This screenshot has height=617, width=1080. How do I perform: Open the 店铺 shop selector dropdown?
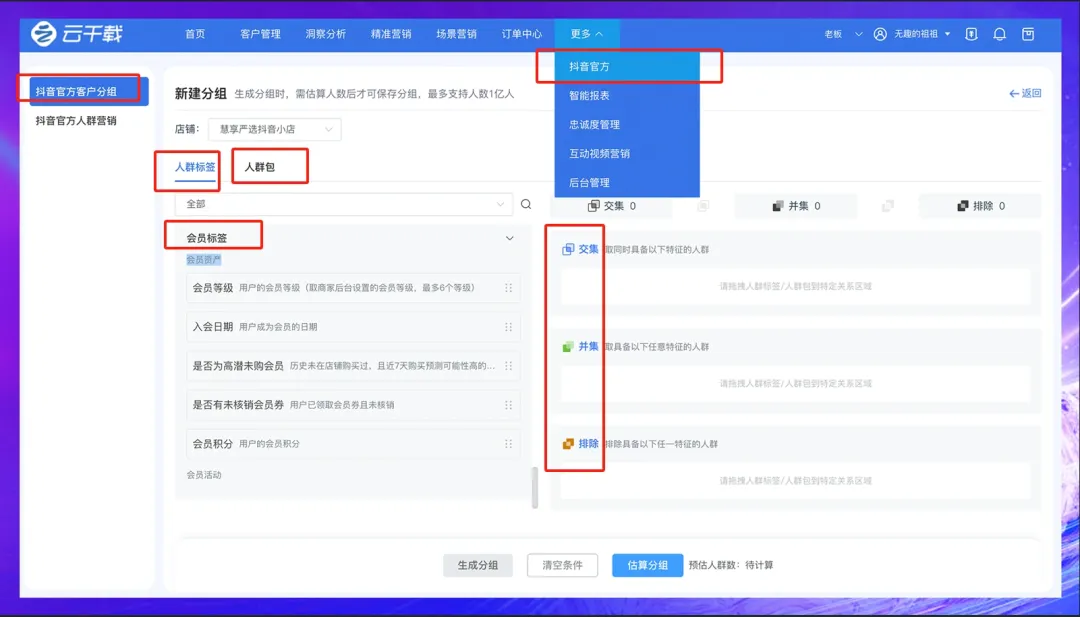point(273,130)
